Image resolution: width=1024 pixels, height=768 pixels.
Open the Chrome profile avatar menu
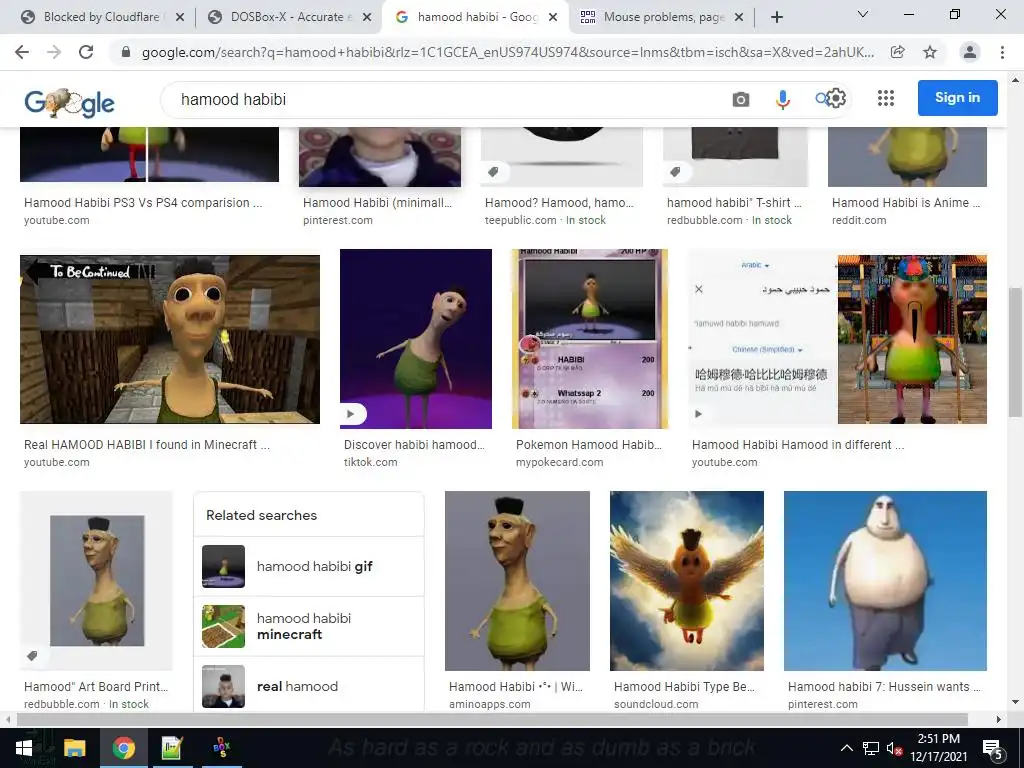click(x=970, y=52)
